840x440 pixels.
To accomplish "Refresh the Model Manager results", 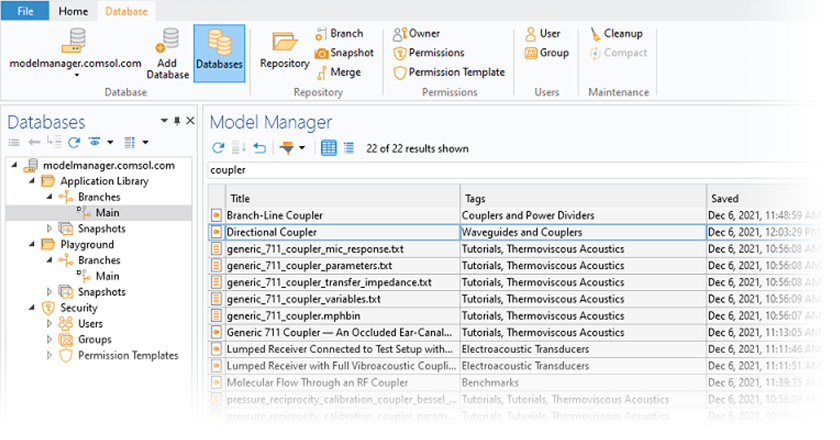I will click(x=218, y=148).
